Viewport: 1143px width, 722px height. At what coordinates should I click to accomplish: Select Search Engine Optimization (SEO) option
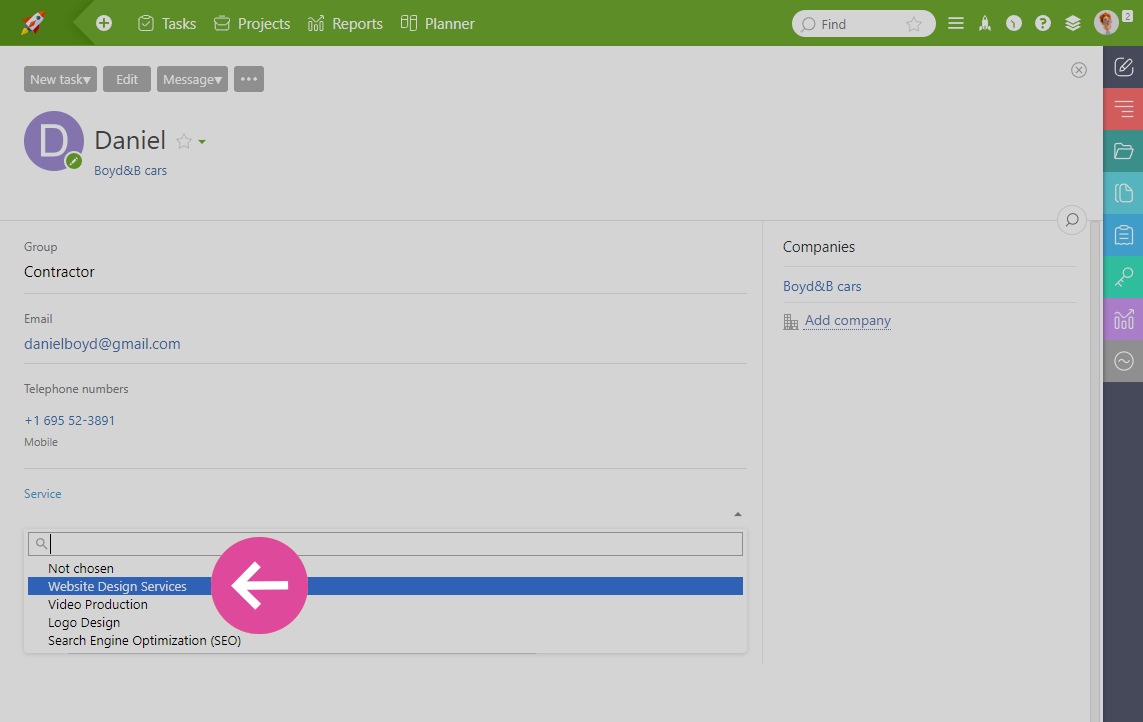click(386, 641)
